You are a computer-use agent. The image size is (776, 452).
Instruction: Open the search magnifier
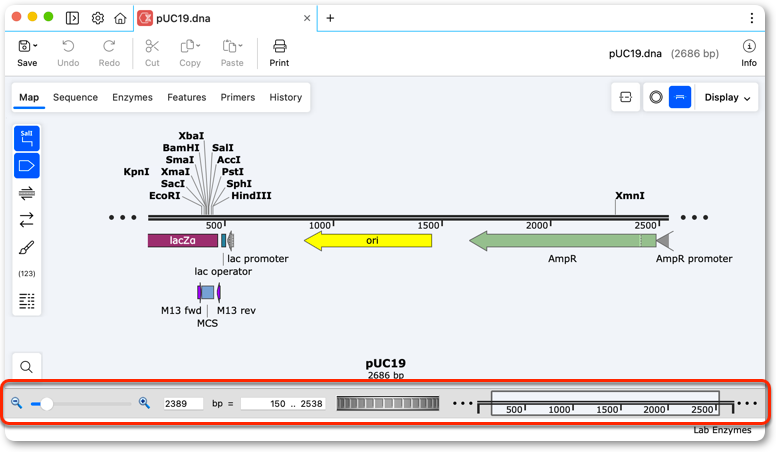tap(27, 367)
